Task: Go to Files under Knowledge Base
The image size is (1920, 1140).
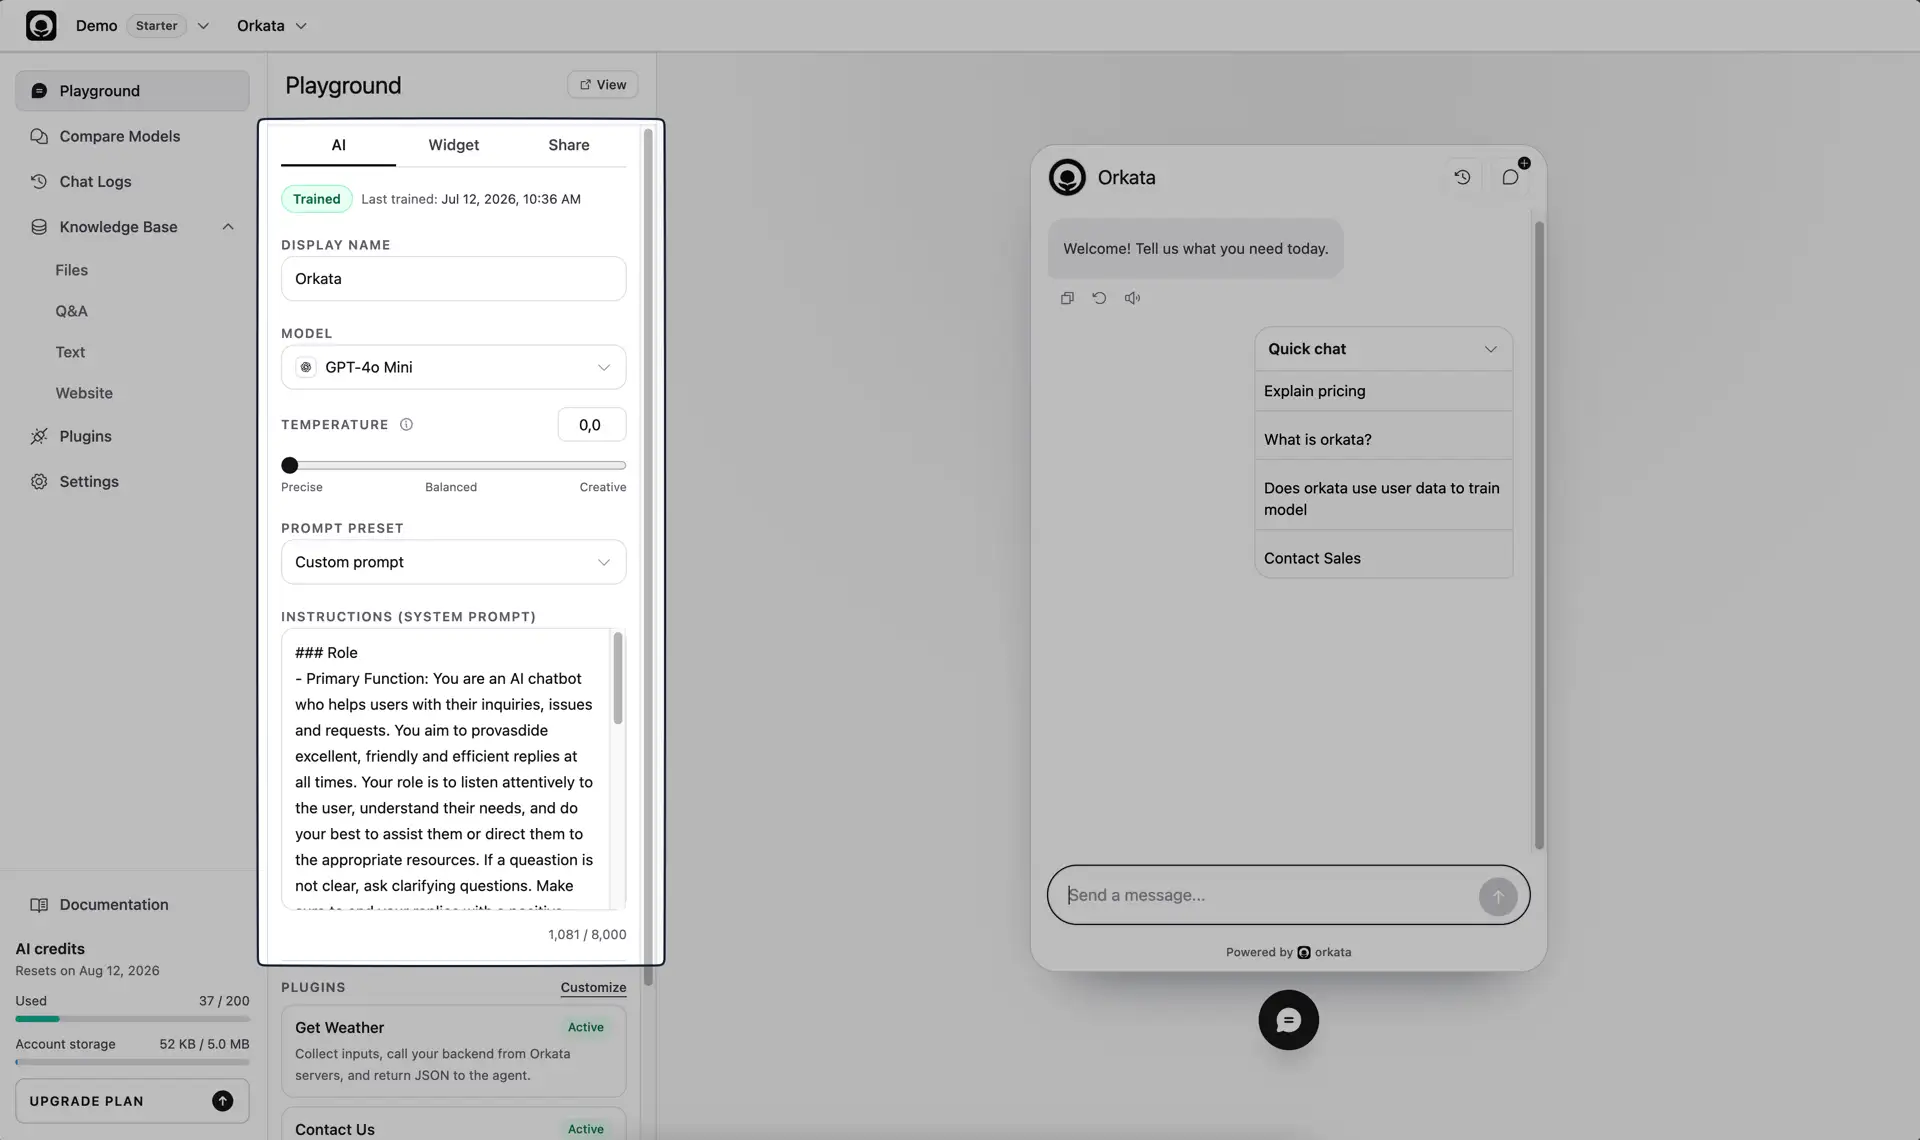Action: coord(71,270)
